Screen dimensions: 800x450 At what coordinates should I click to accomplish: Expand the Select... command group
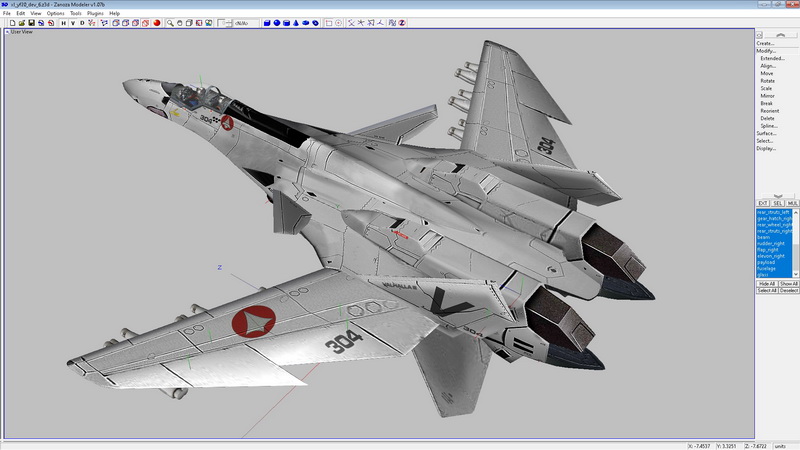click(x=765, y=141)
